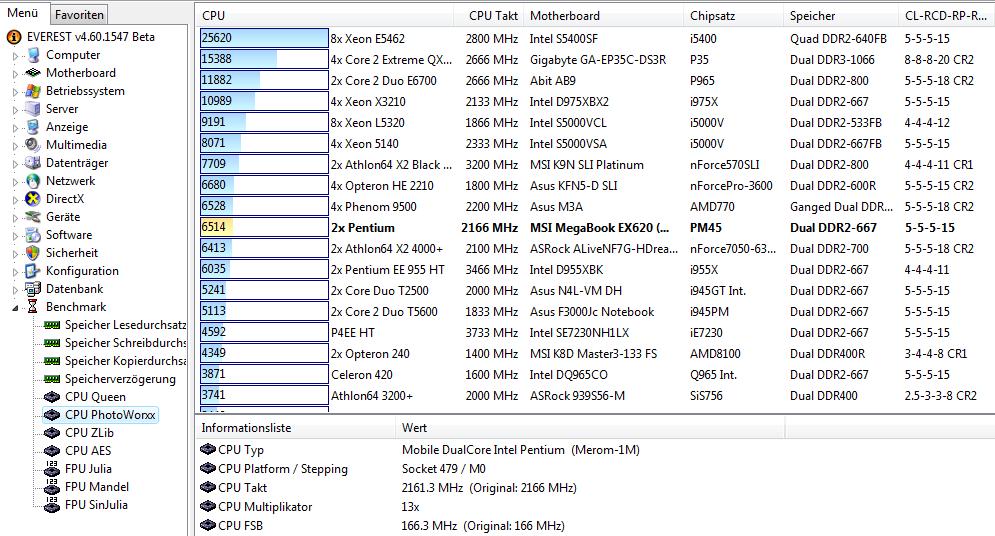This screenshot has width=995, height=536.
Task: Select the 8x Xeon E5462 result row
Action: [595, 39]
